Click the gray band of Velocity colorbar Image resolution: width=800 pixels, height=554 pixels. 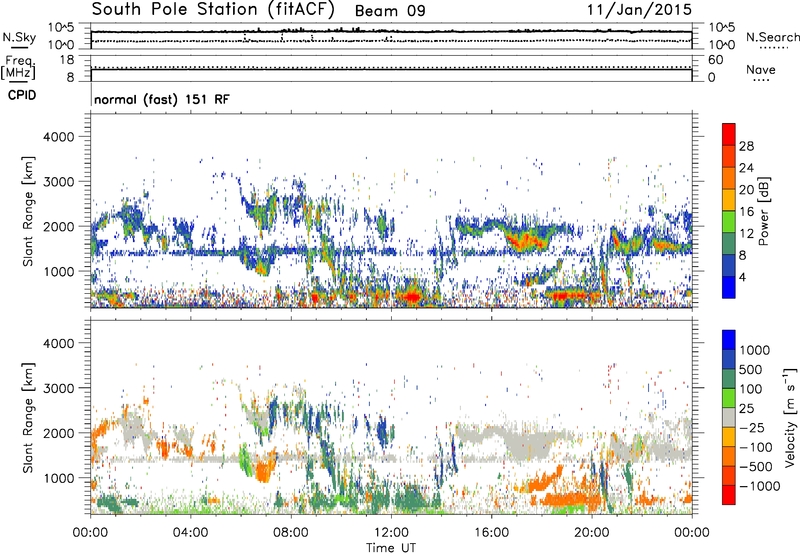click(x=729, y=418)
